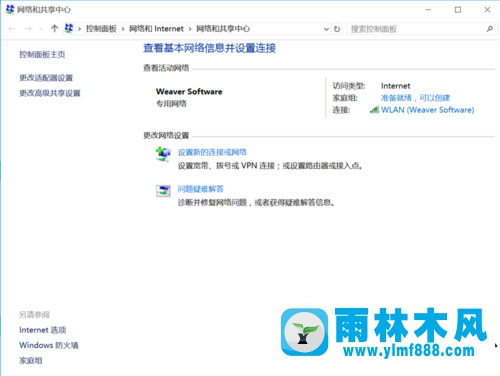Image resolution: width=500 pixels, height=376 pixels.
Task: Maximize the 网络和共享中心 window
Action: click(458, 10)
